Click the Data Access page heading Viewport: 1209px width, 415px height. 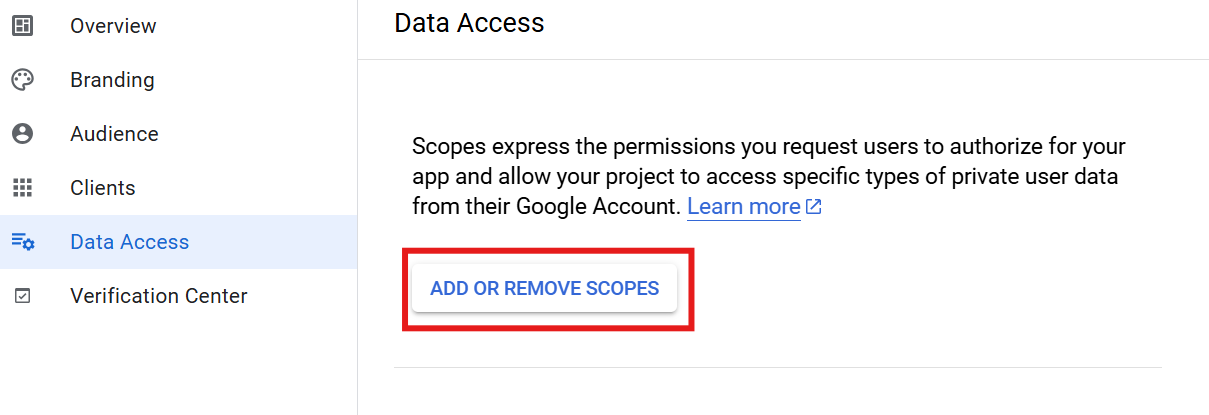pos(469,23)
